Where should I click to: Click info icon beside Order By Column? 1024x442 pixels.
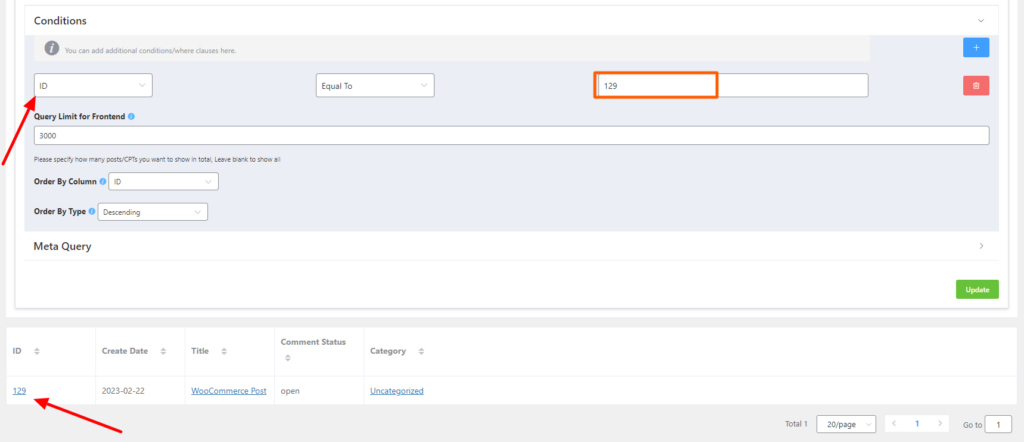pyautogui.click(x=103, y=182)
